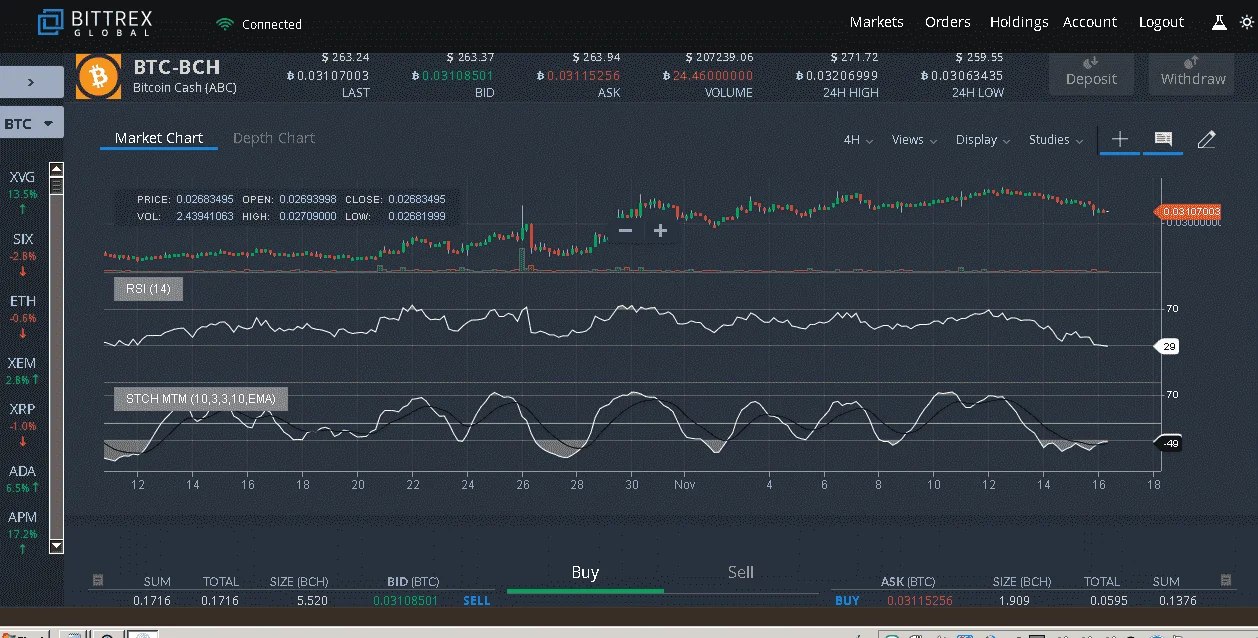Click the BTC-BCH market title
Viewport: 1258px width, 638px height.
pyautogui.click(x=176, y=68)
